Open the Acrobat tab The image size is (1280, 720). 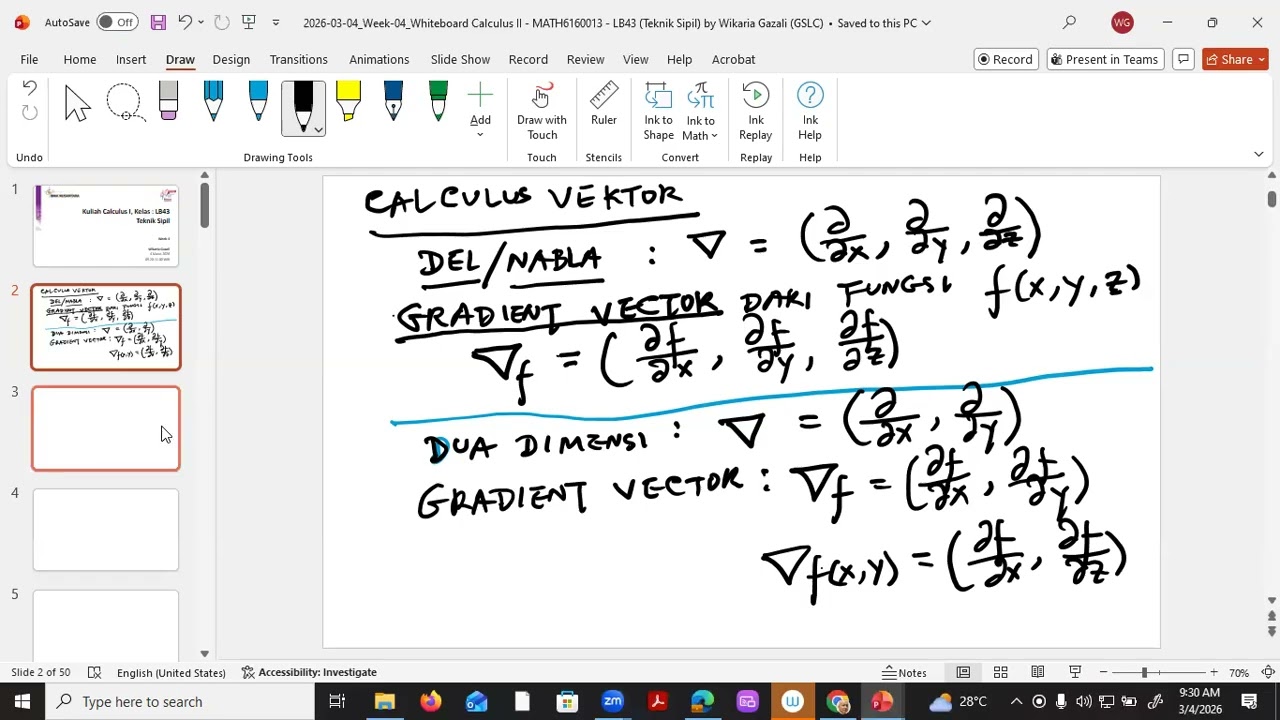click(733, 59)
